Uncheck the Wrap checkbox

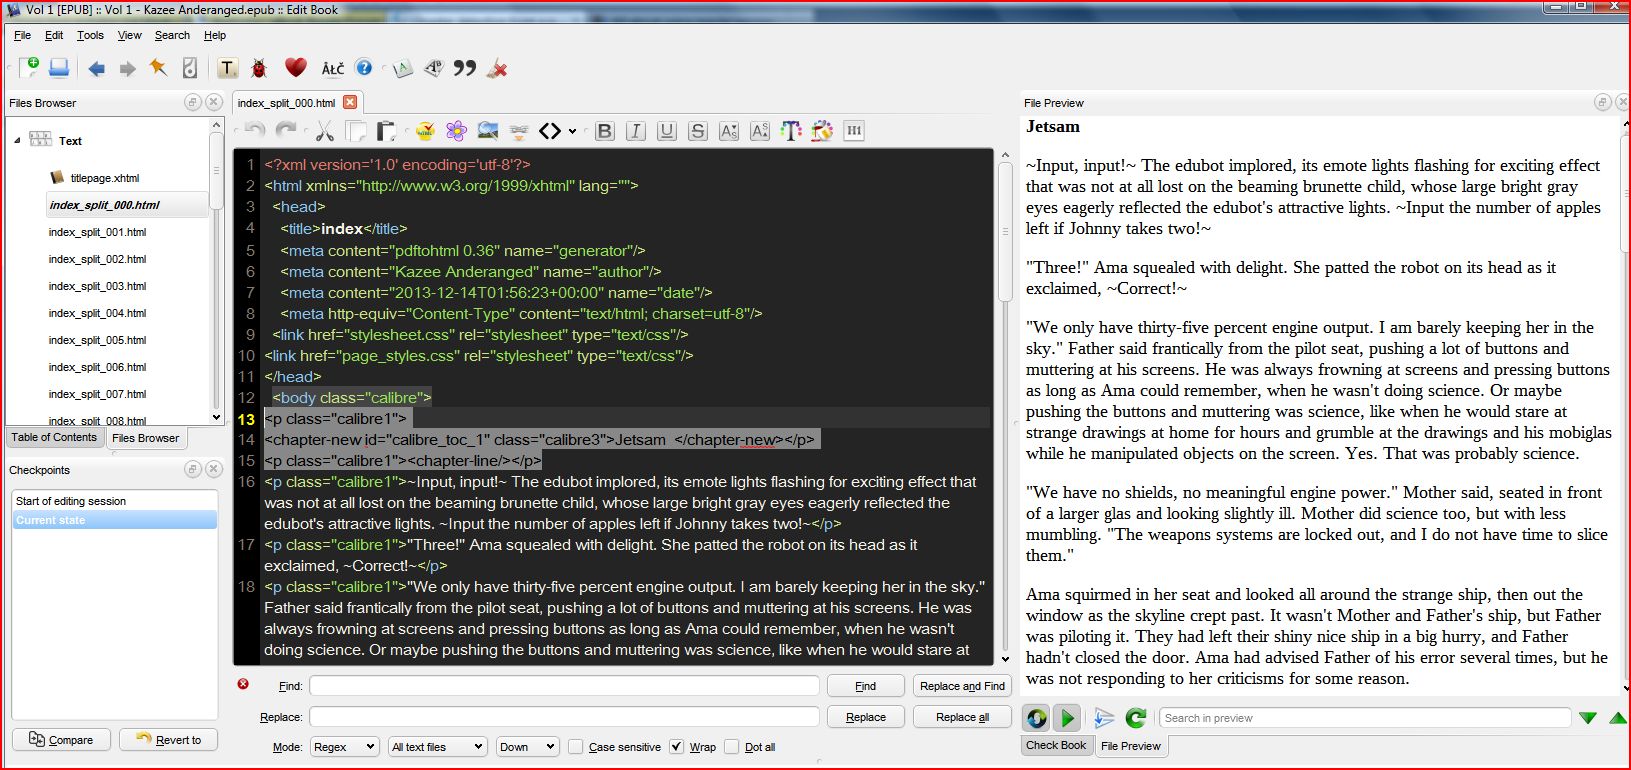(677, 747)
